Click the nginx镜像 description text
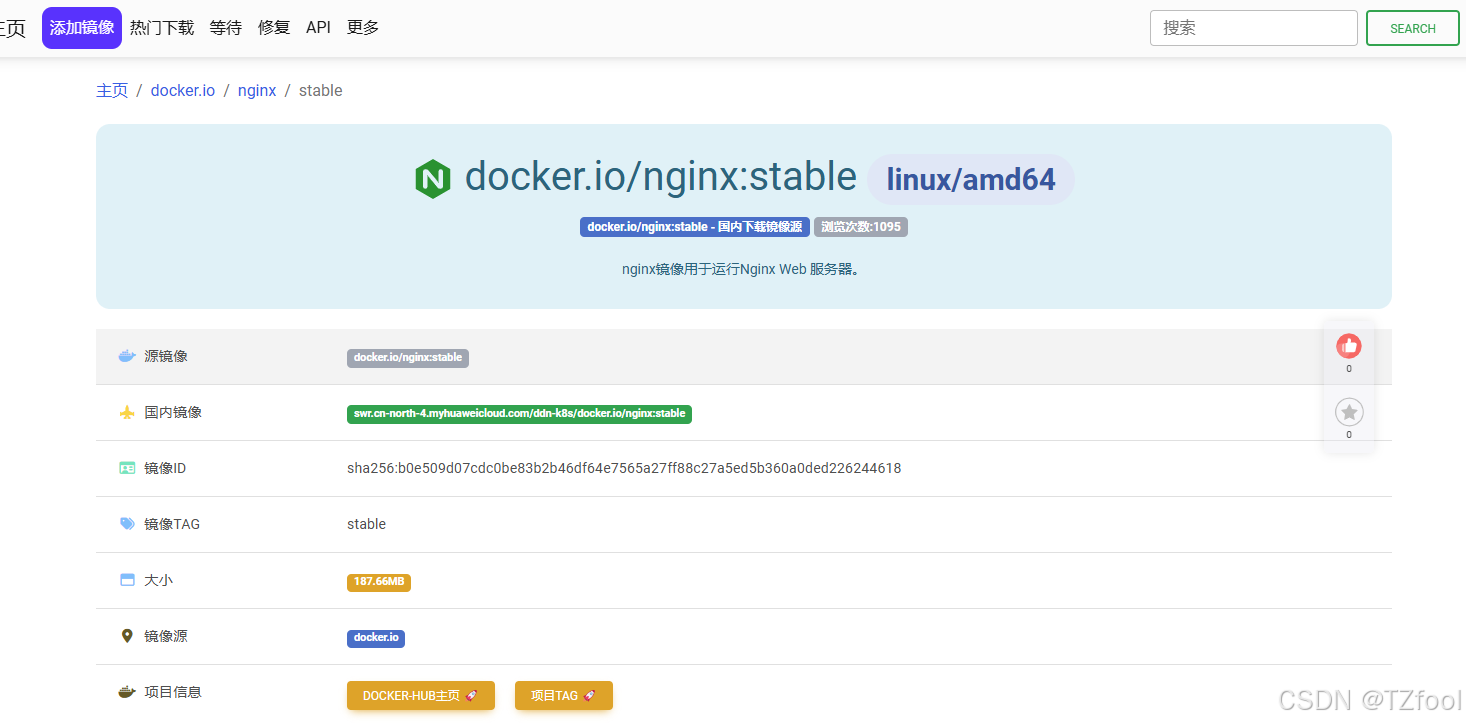This screenshot has width=1466, height=726. click(741, 269)
